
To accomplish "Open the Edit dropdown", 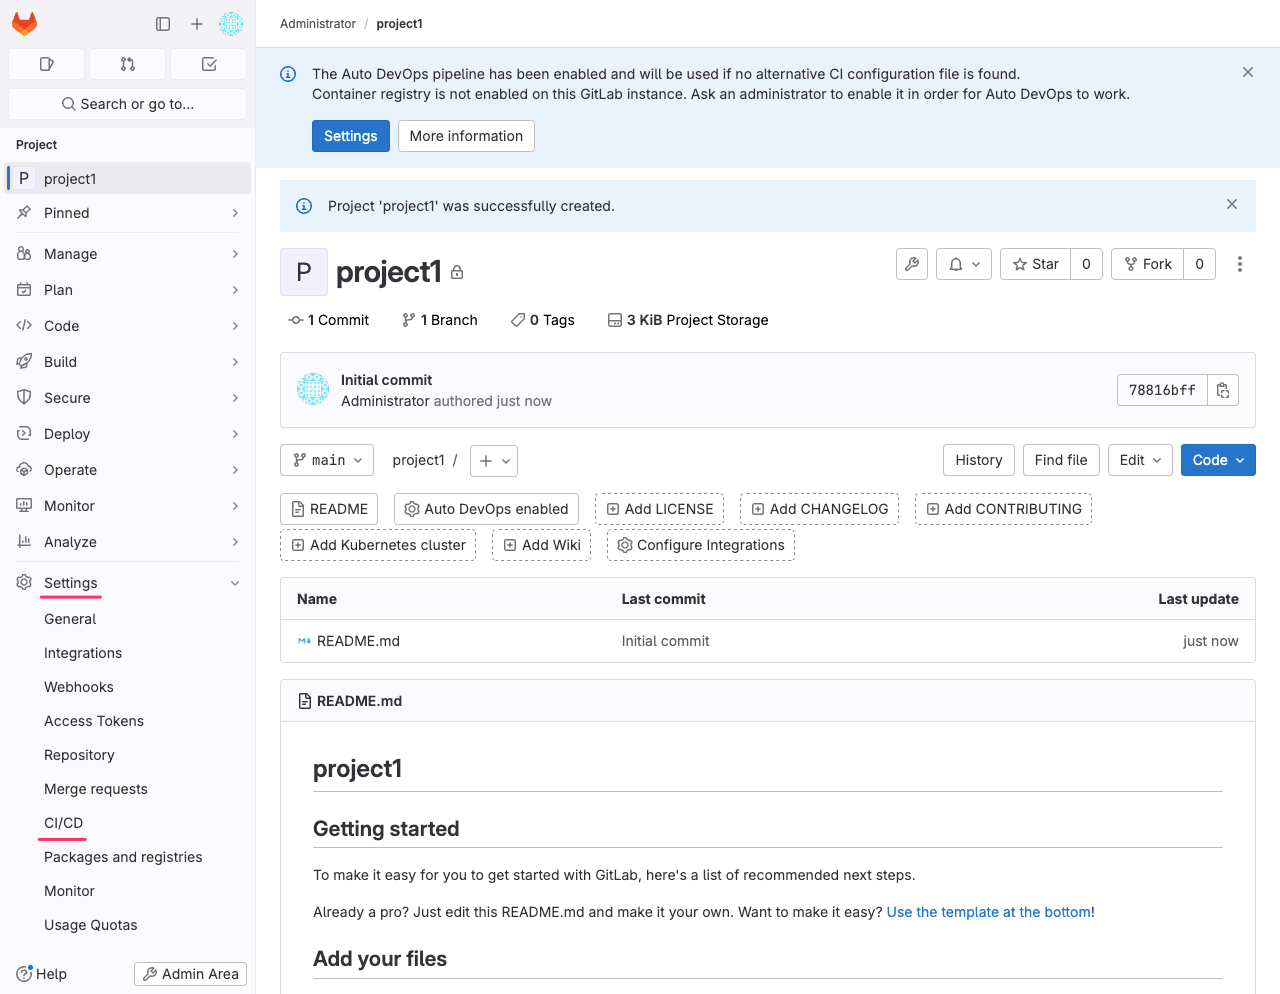I will point(1140,460).
